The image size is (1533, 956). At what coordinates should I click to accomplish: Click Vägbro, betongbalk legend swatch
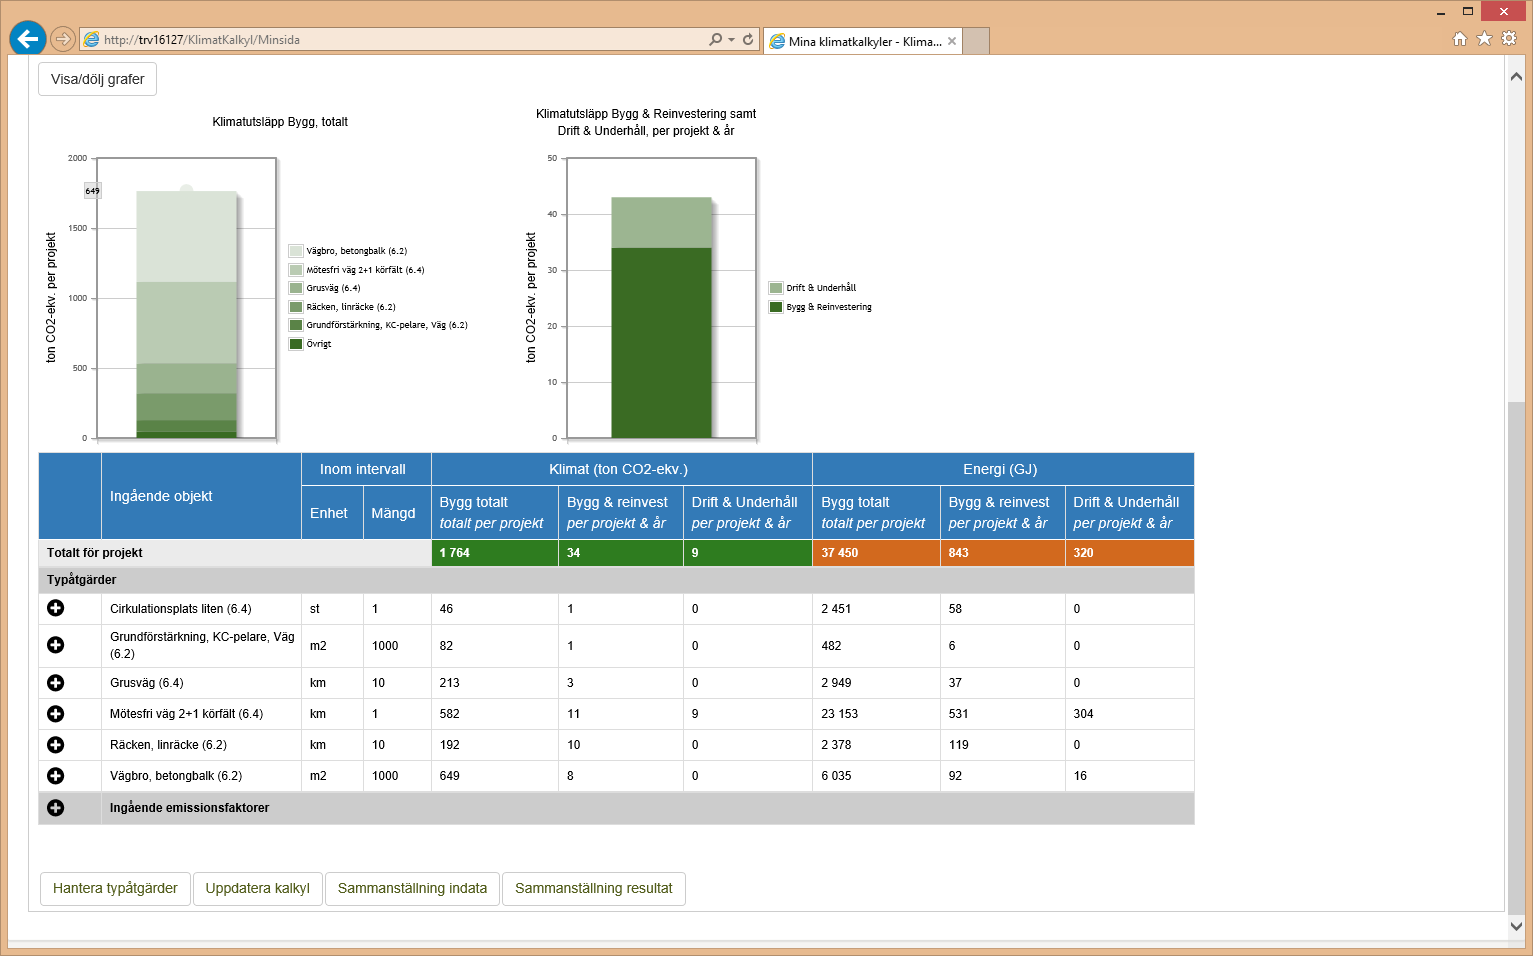296,251
